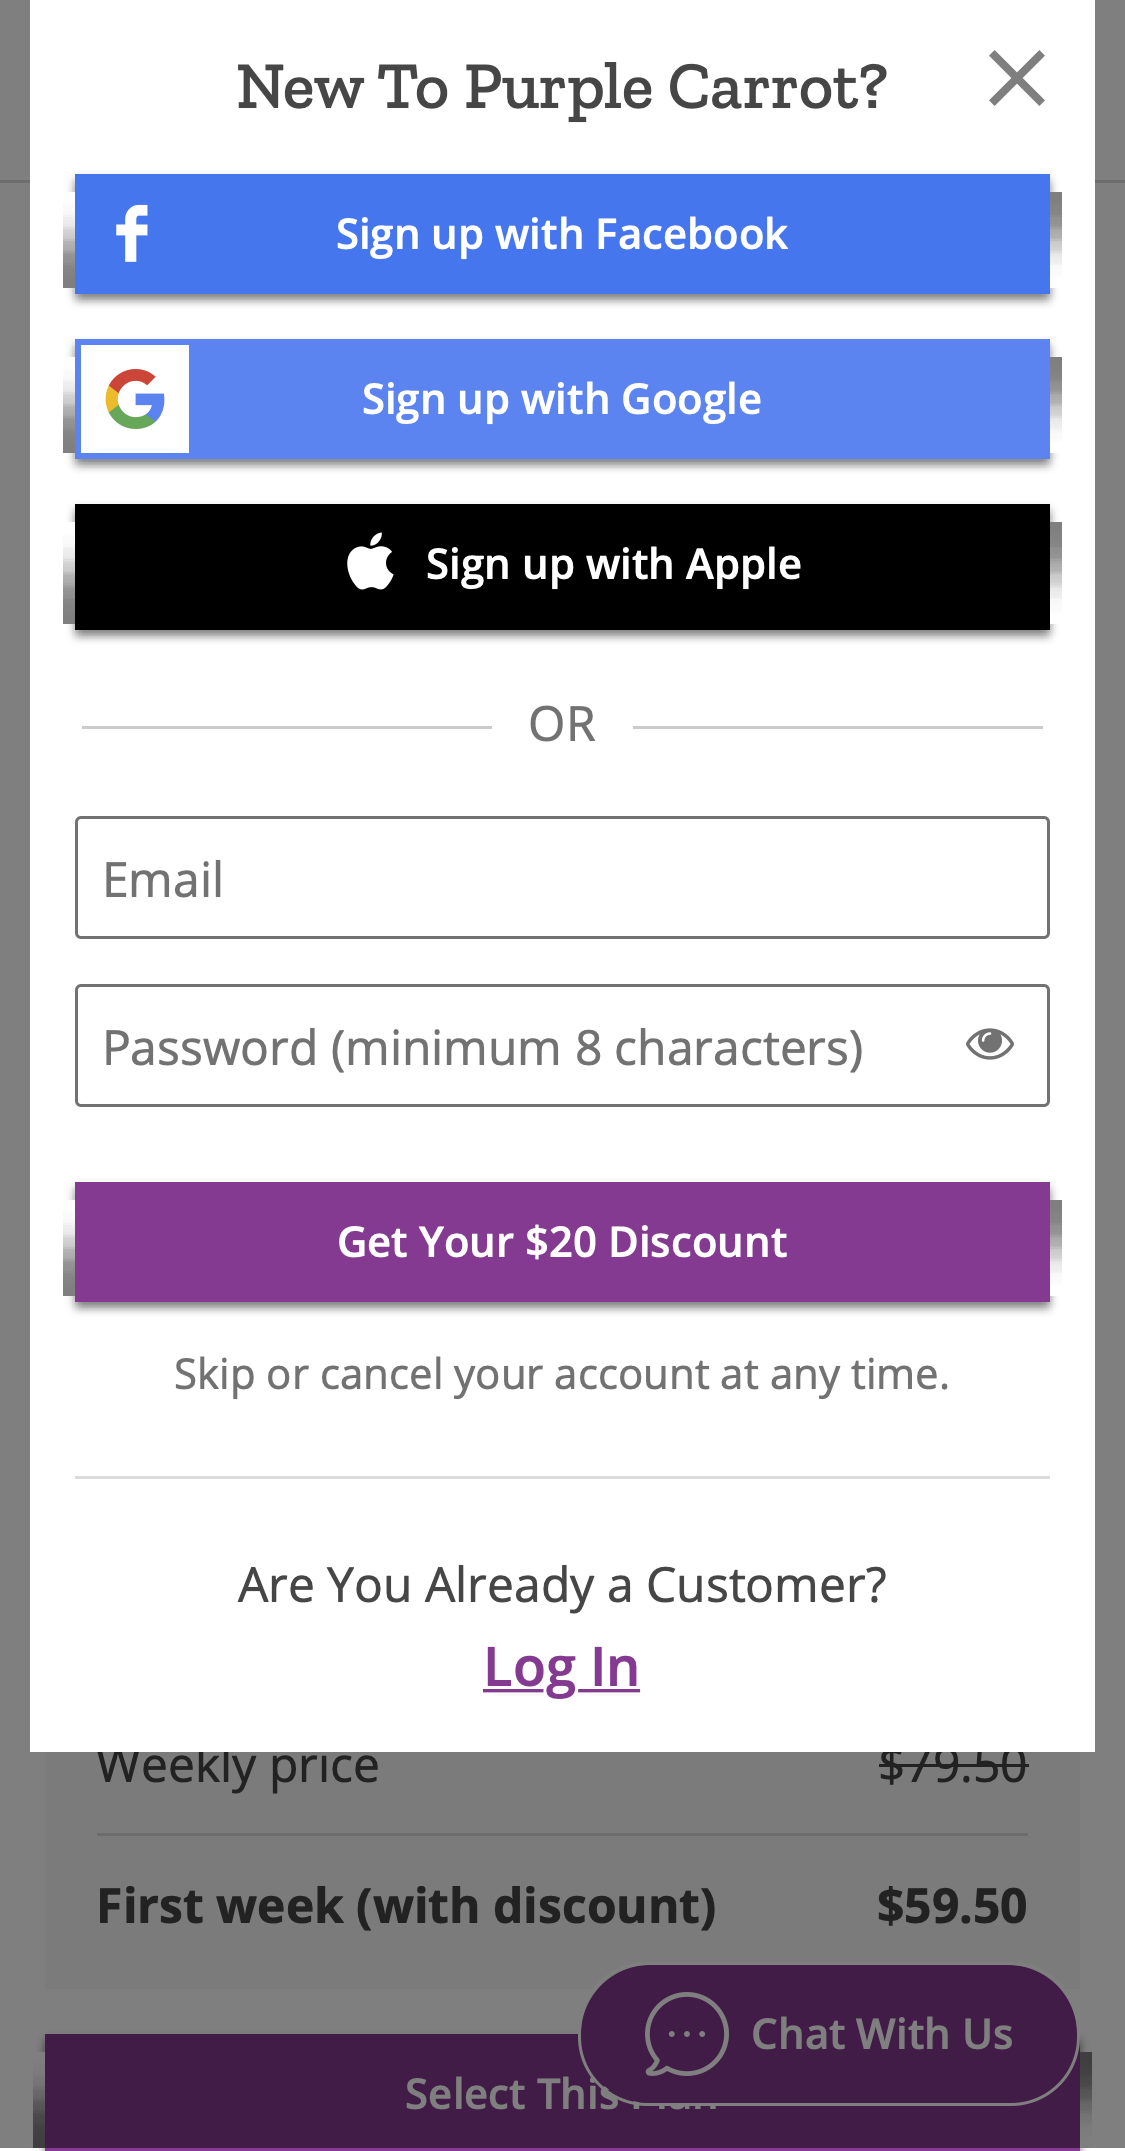This screenshot has width=1125, height=2151.
Task: Click the chat speech bubble icon
Action: [x=685, y=2035]
